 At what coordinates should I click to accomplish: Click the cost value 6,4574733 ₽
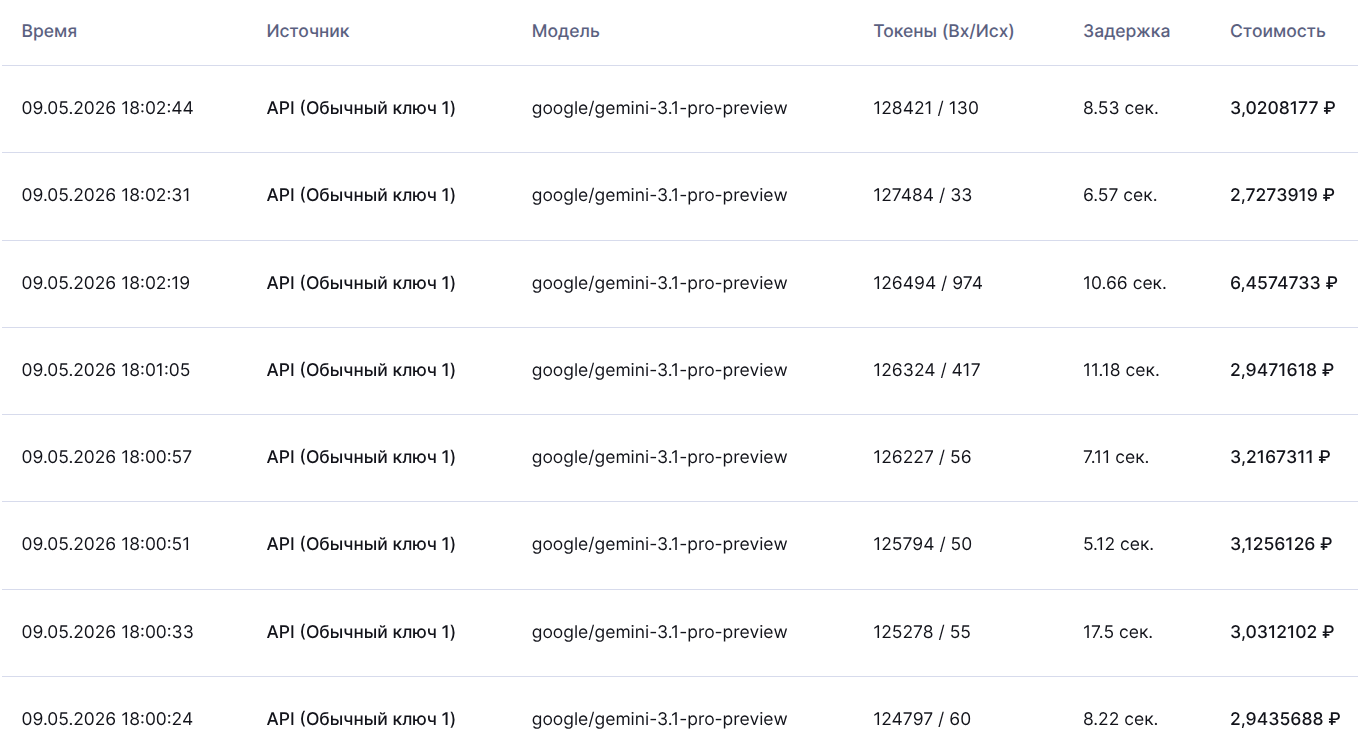(x=1284, y=283)
